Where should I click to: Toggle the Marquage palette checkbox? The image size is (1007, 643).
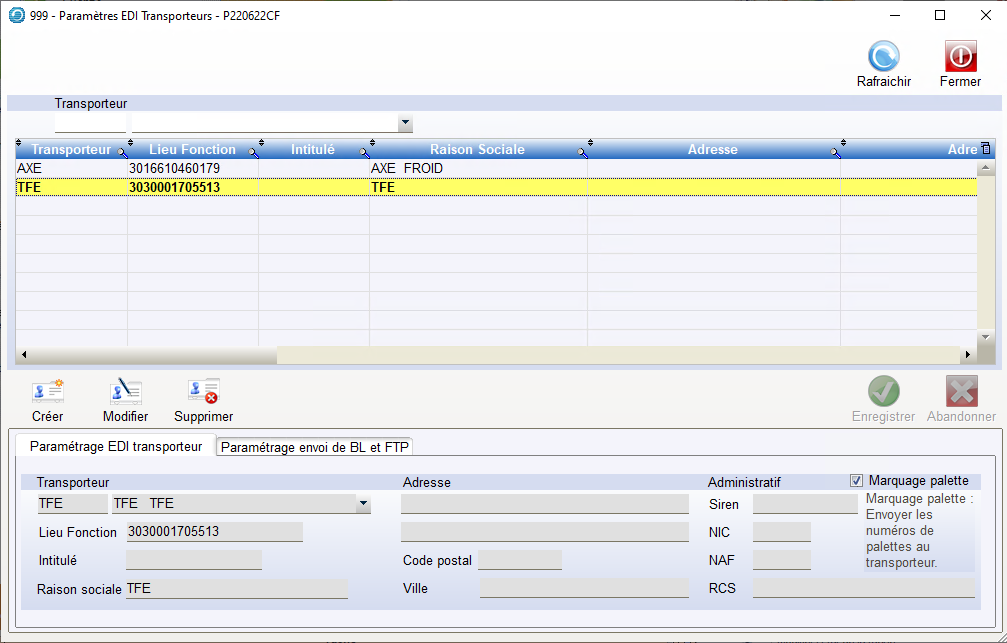pos(856,481)
